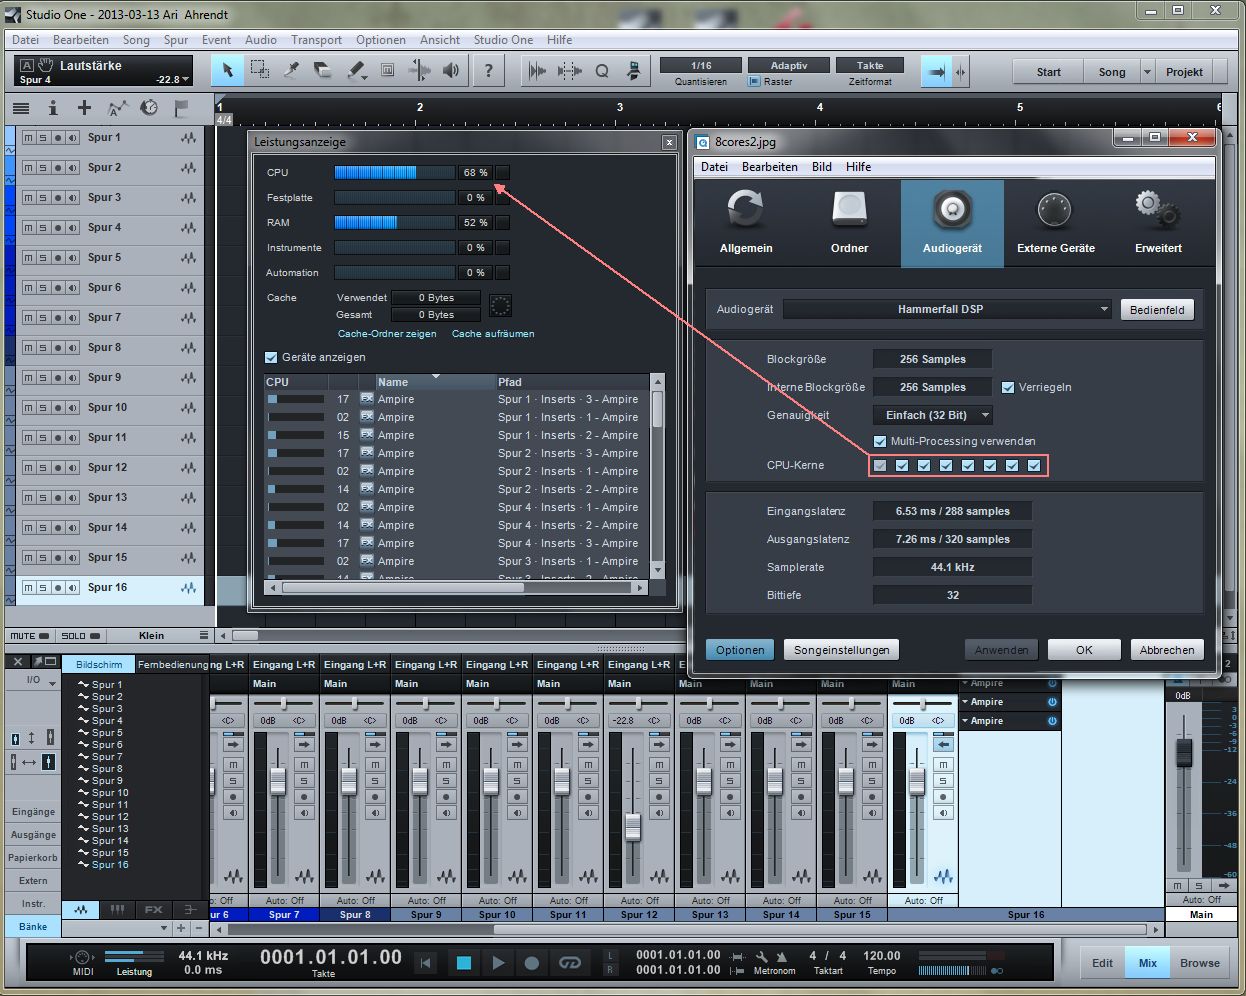Image resolution: width=1246 pixels, height=996 pixels.
Task: Click the question mark help icon
Action: tap(488, 71)
